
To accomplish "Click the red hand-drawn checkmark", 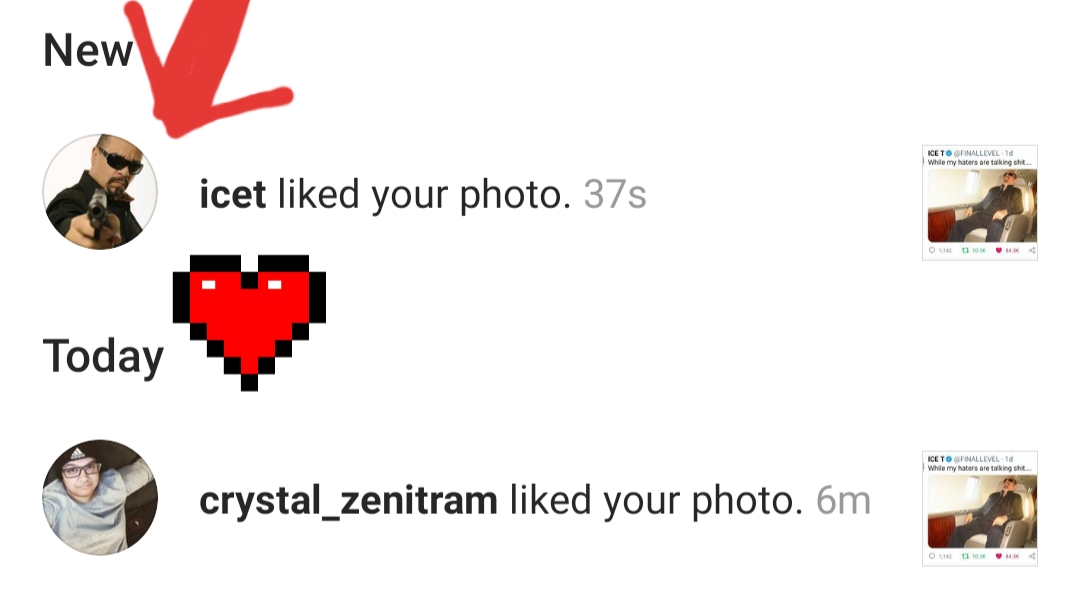I will [207, 65].
